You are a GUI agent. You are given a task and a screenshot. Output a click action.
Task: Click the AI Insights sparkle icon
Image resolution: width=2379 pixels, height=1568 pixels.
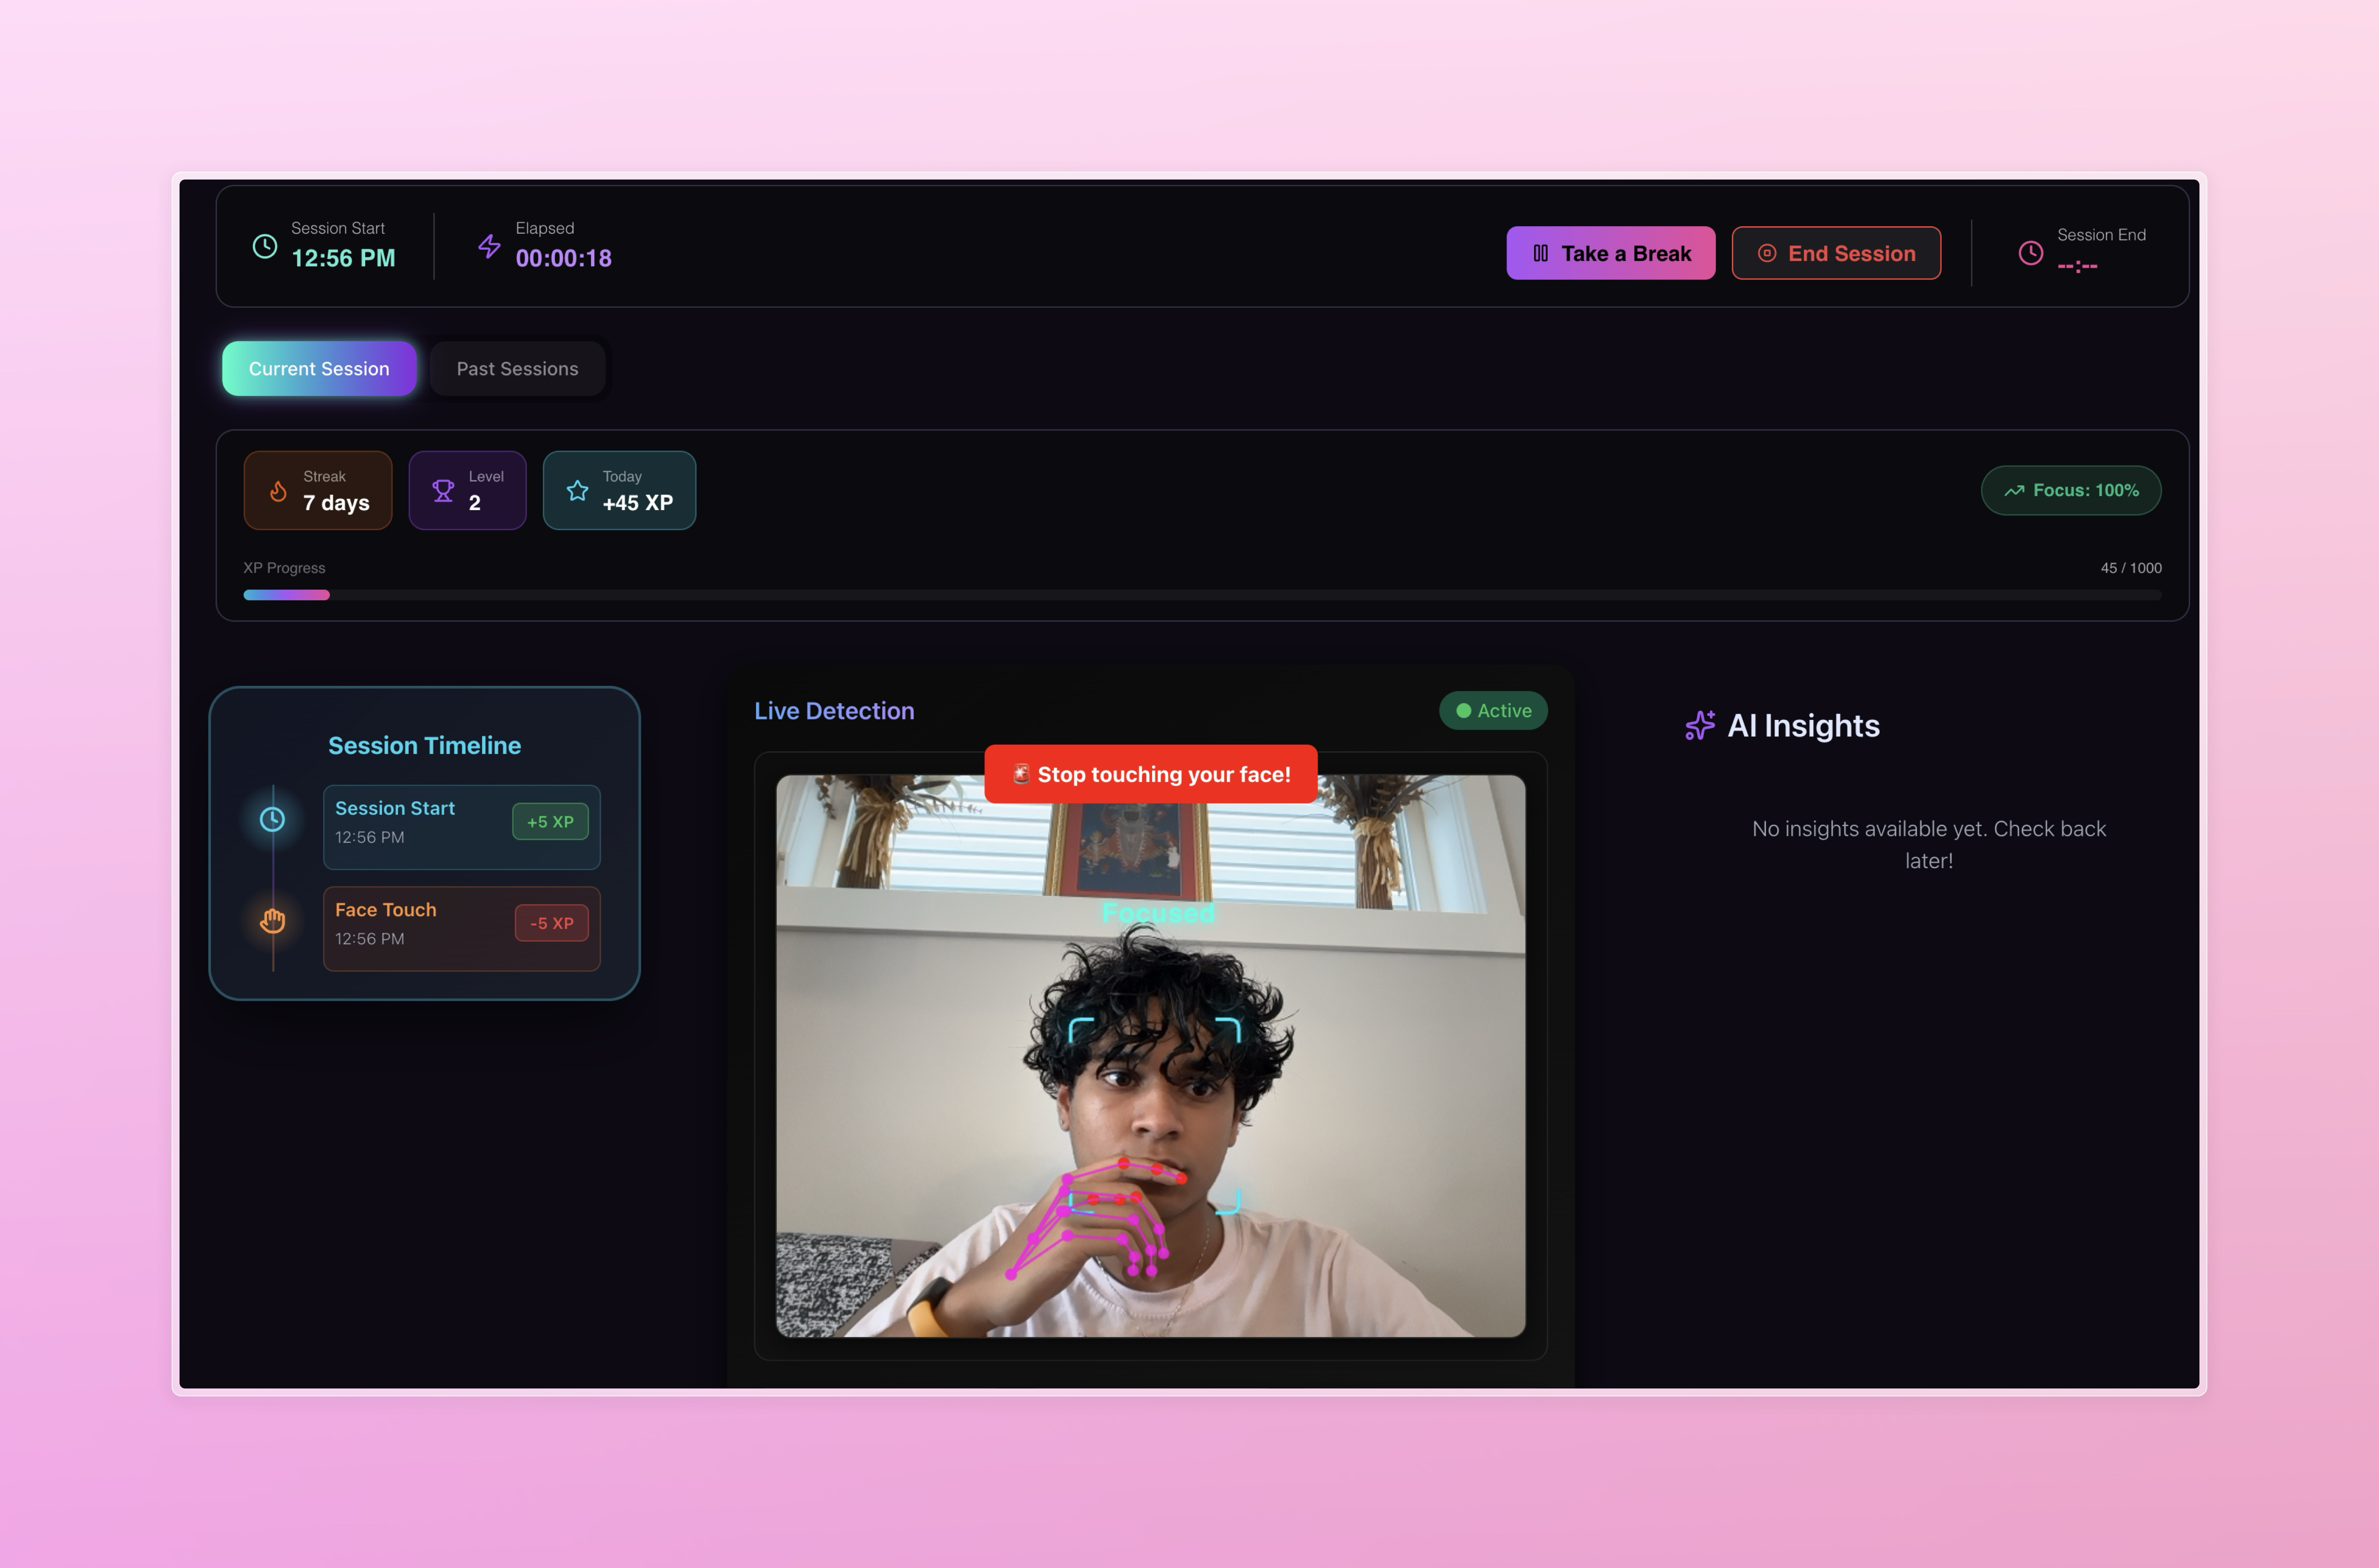coord(1699,726)
